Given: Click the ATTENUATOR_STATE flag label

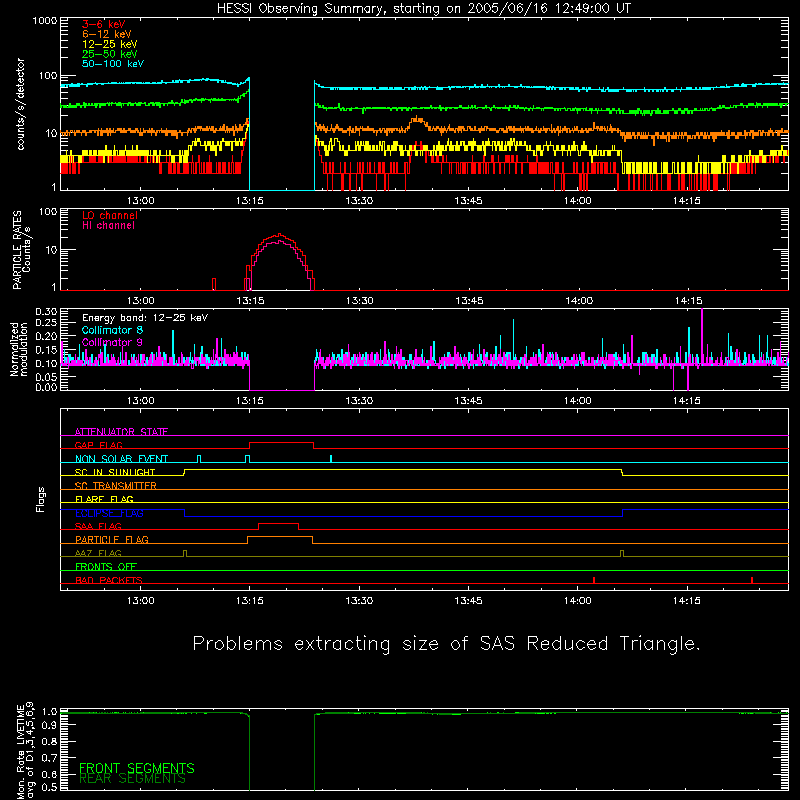Looking at the screenshot, I should click(x=121, y=432).
